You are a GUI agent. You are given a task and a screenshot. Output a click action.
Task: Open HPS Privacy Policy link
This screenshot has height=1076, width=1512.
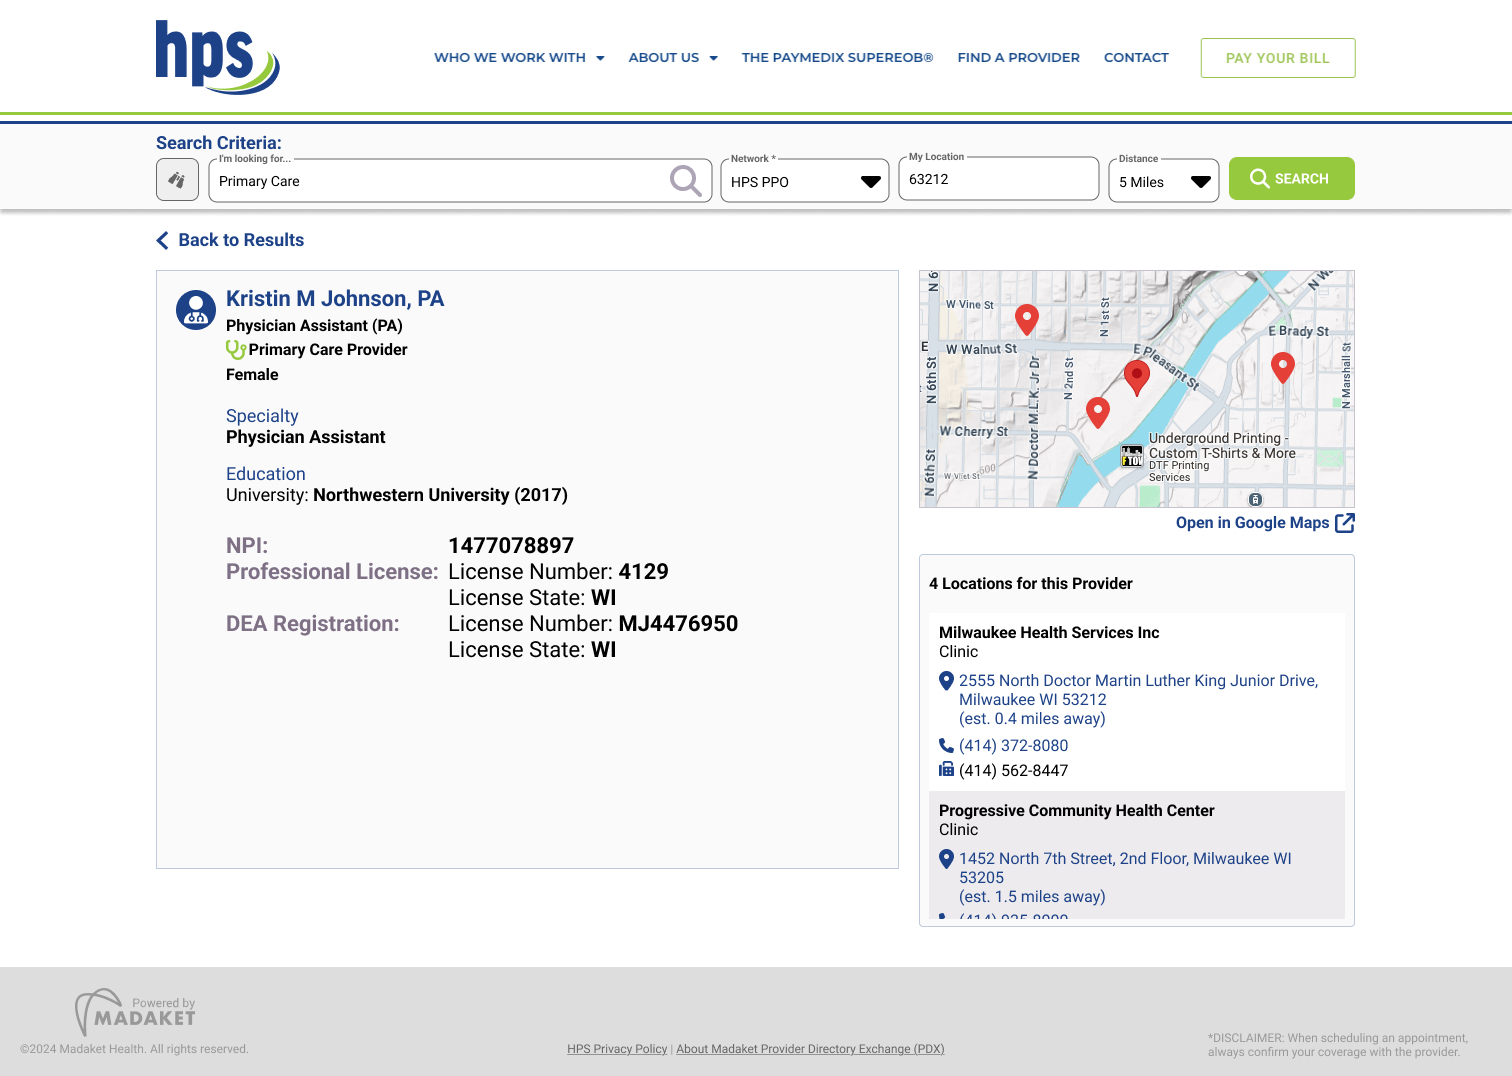tap(617, 1049)
